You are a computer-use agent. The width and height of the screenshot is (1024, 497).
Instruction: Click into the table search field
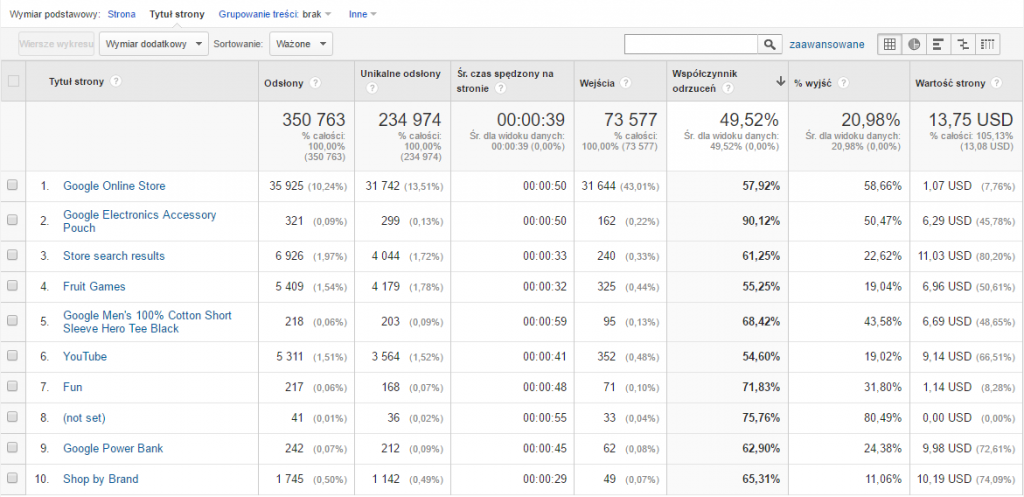[x=691, y=44]
